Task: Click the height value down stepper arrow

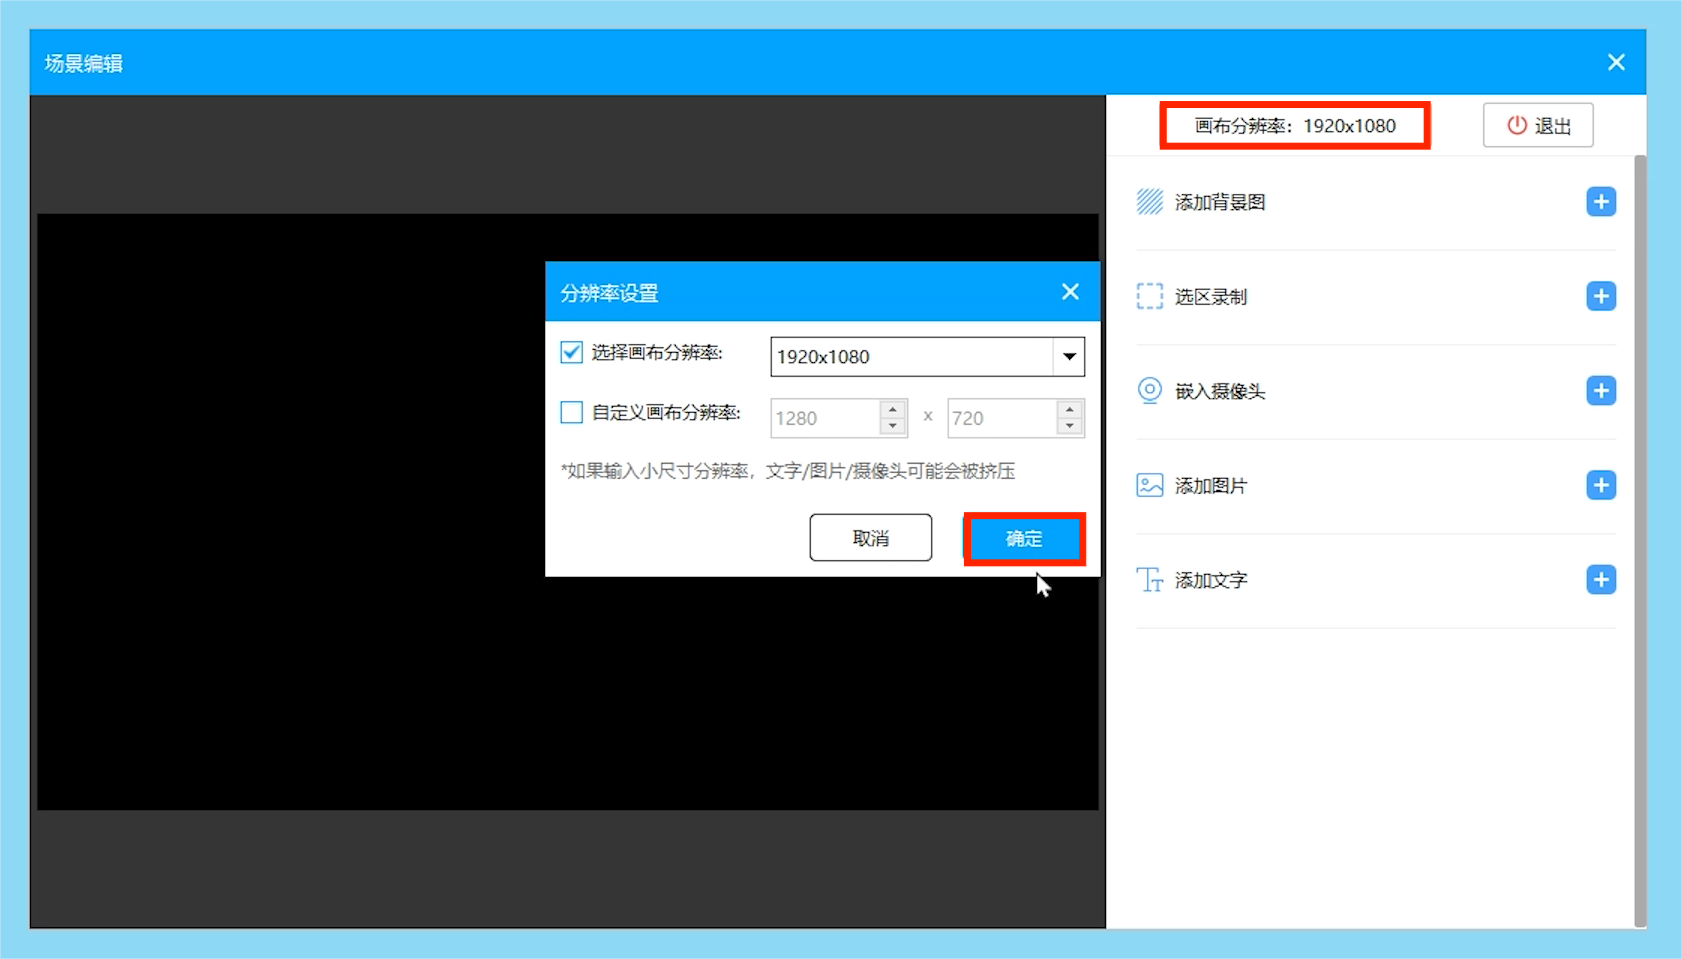Action: (1070, 425)
